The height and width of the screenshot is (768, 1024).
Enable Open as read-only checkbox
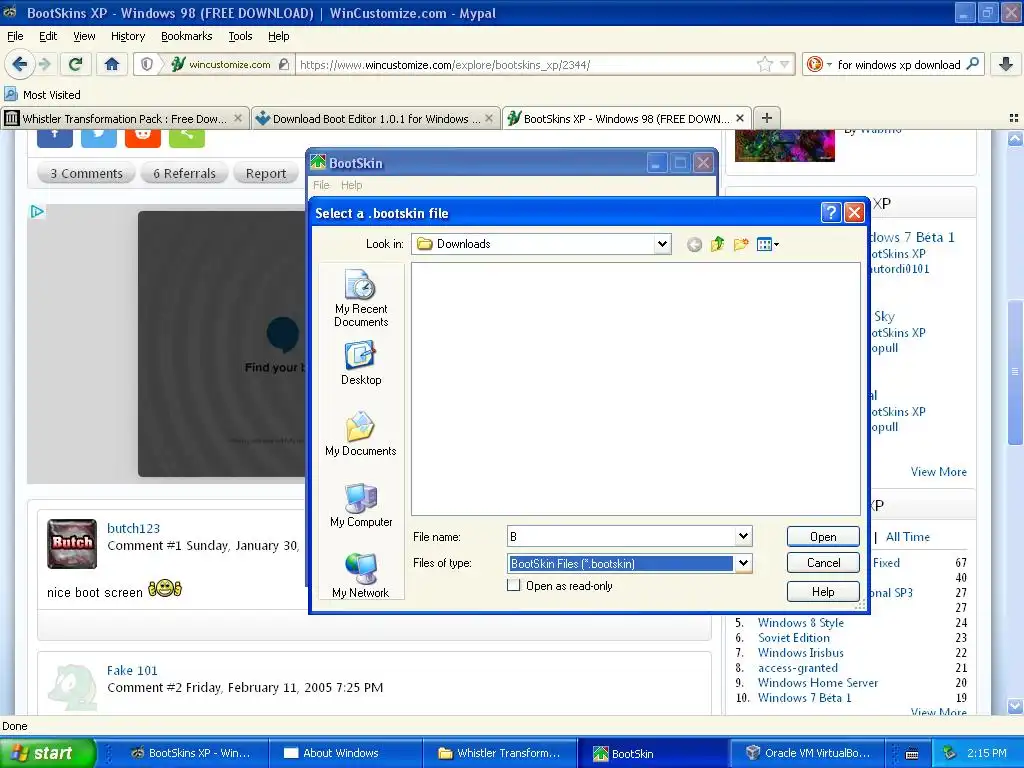tap(514, 585)
